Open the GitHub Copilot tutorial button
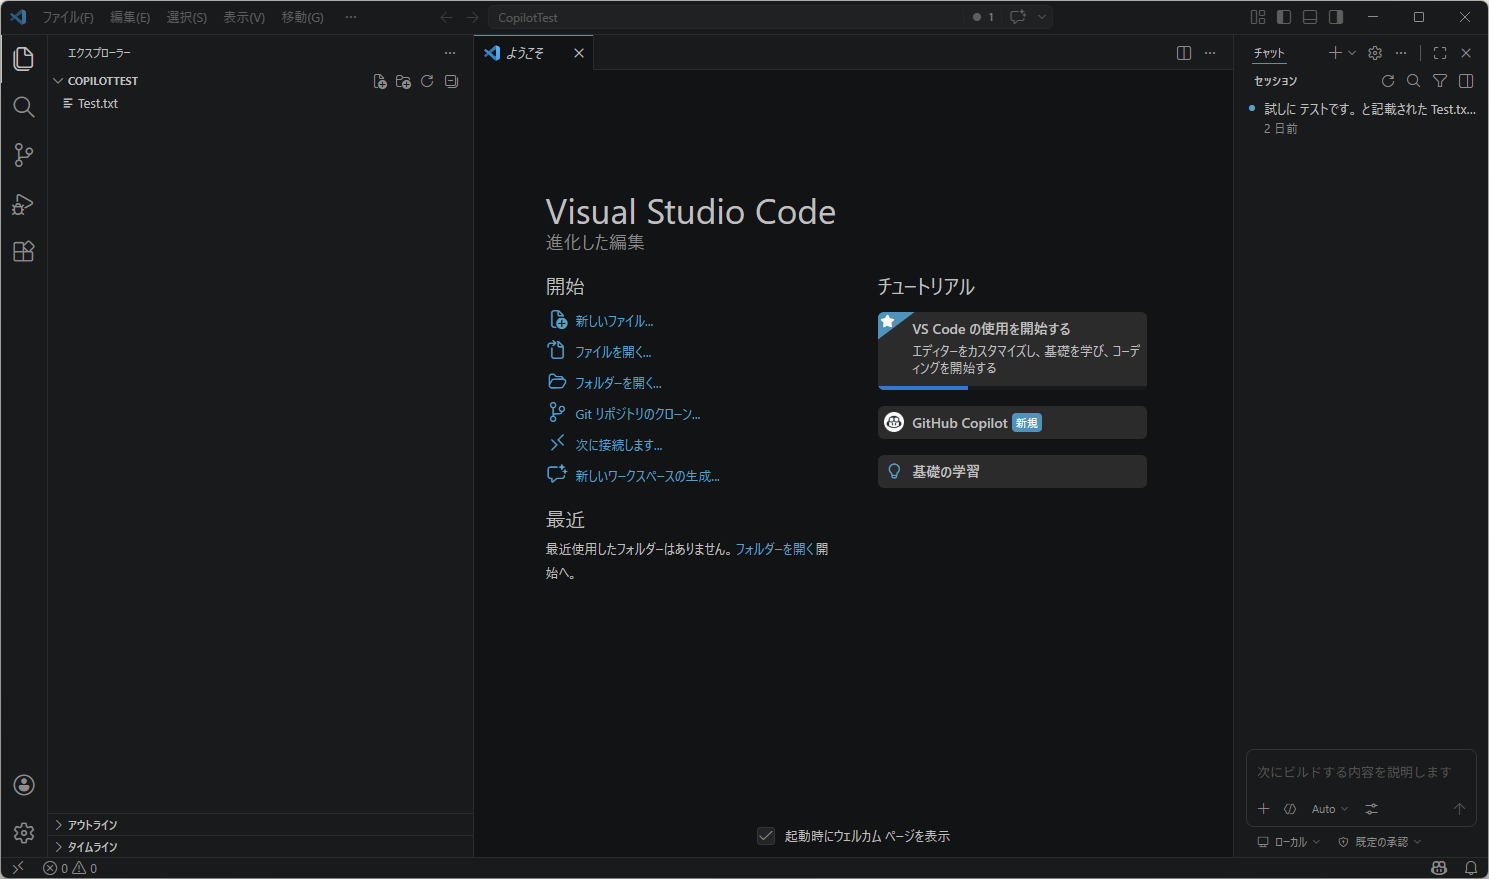Image resolution: width=1489 pixels, height=879 pixels. point(1012,423)
